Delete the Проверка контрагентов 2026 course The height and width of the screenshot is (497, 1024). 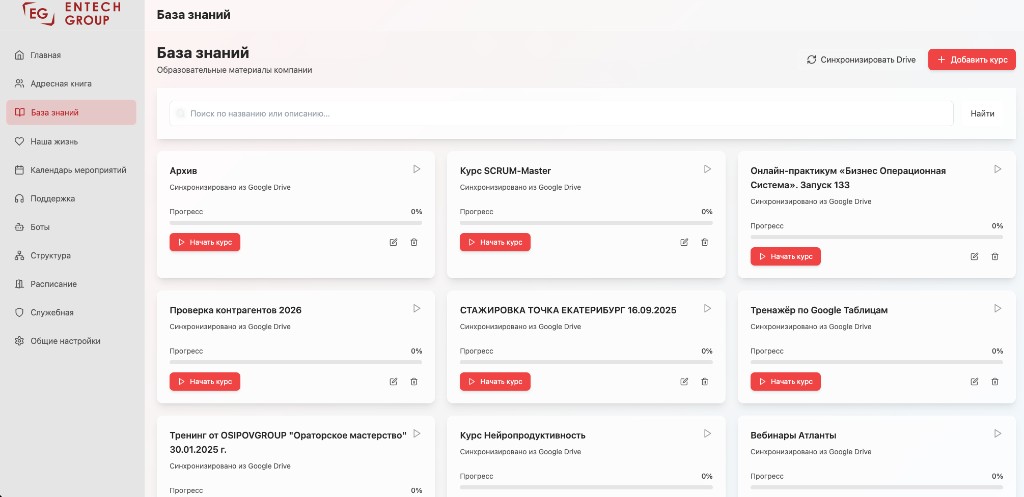(x=414, y=381)
